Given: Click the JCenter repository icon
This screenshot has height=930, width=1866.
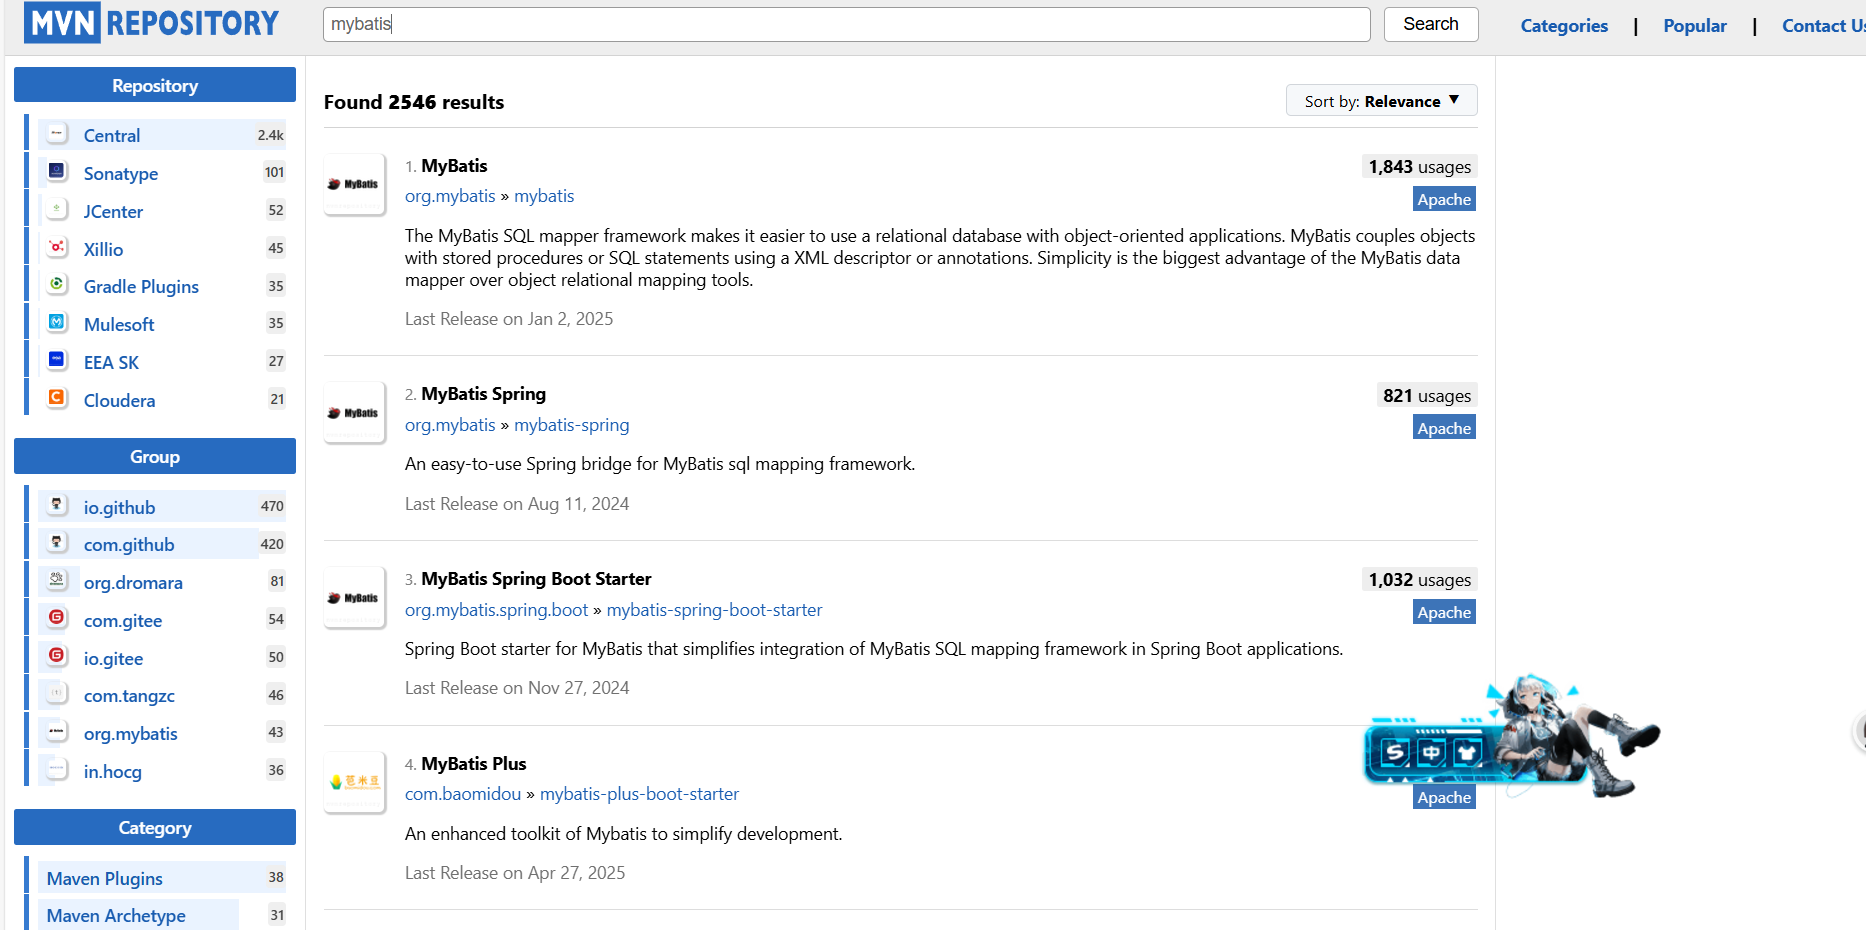Looking at the screenshot, I should tap(57, 209).
